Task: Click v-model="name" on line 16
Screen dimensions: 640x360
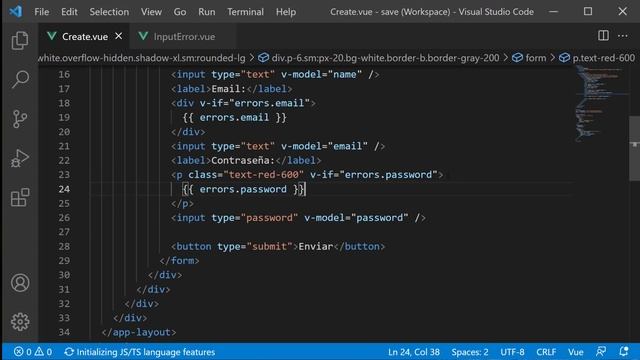Action: (x=321, y=75)
